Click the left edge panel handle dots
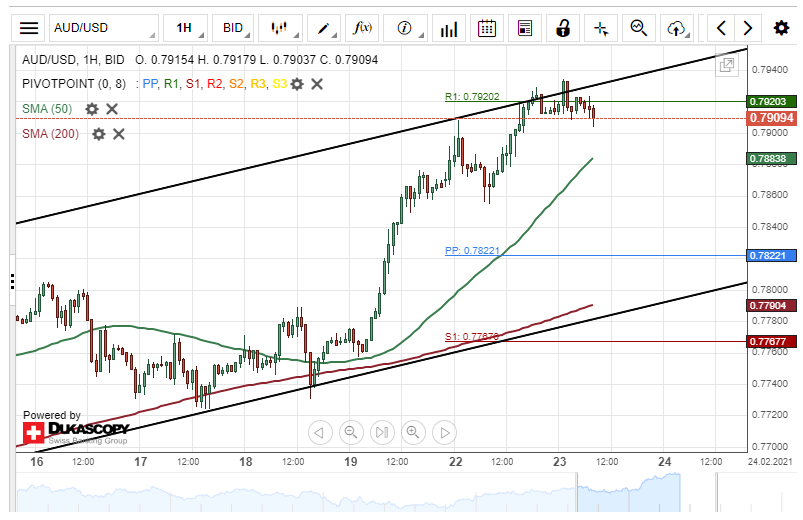This screenshot has height=520, width=803. [x=12, y=281]
